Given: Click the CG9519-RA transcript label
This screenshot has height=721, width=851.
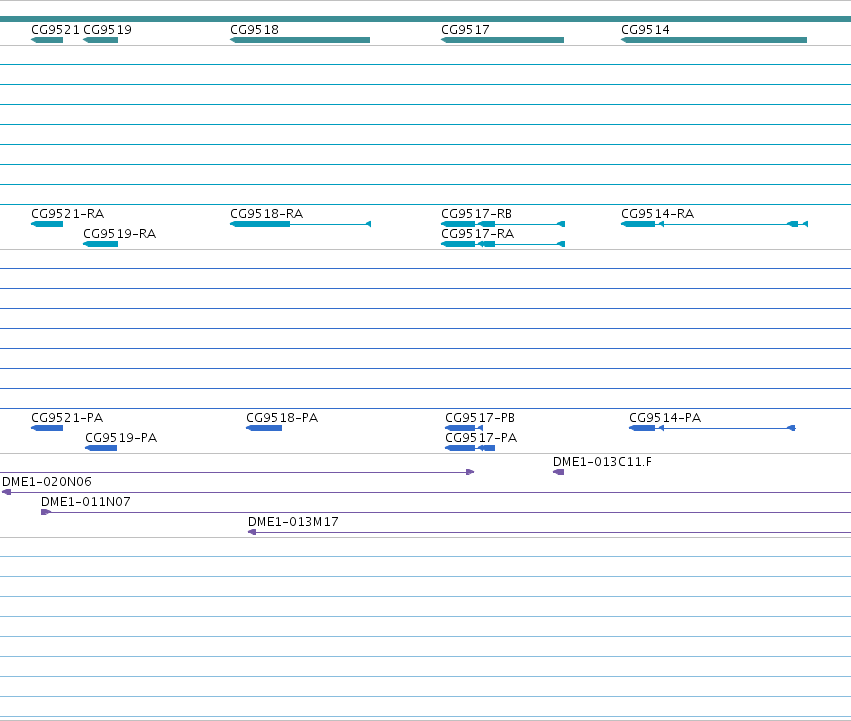Looking at the screenshot, I should [119, 234].
